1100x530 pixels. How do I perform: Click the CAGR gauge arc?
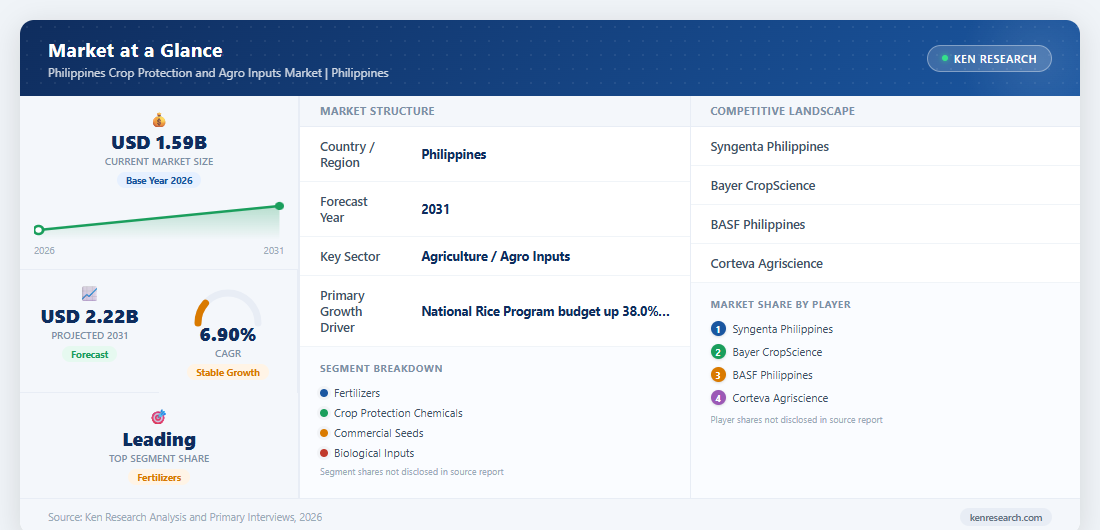227,308
